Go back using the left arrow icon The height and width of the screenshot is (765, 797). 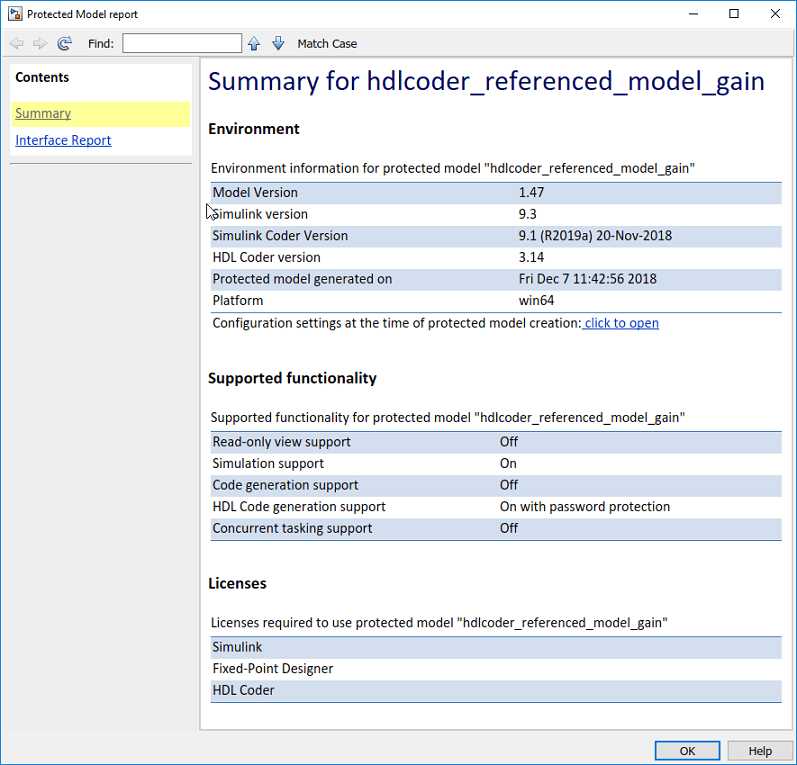(16, 44)
